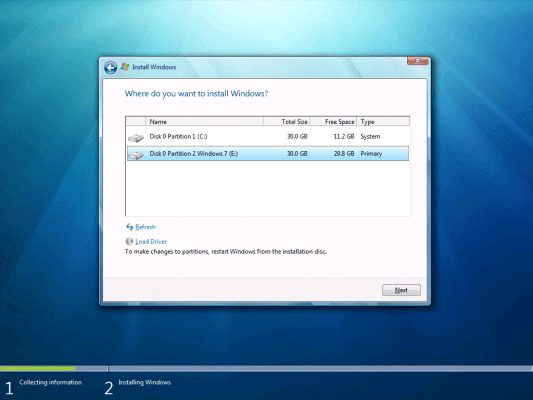Click the green setup progress bar

click(38, 368)
